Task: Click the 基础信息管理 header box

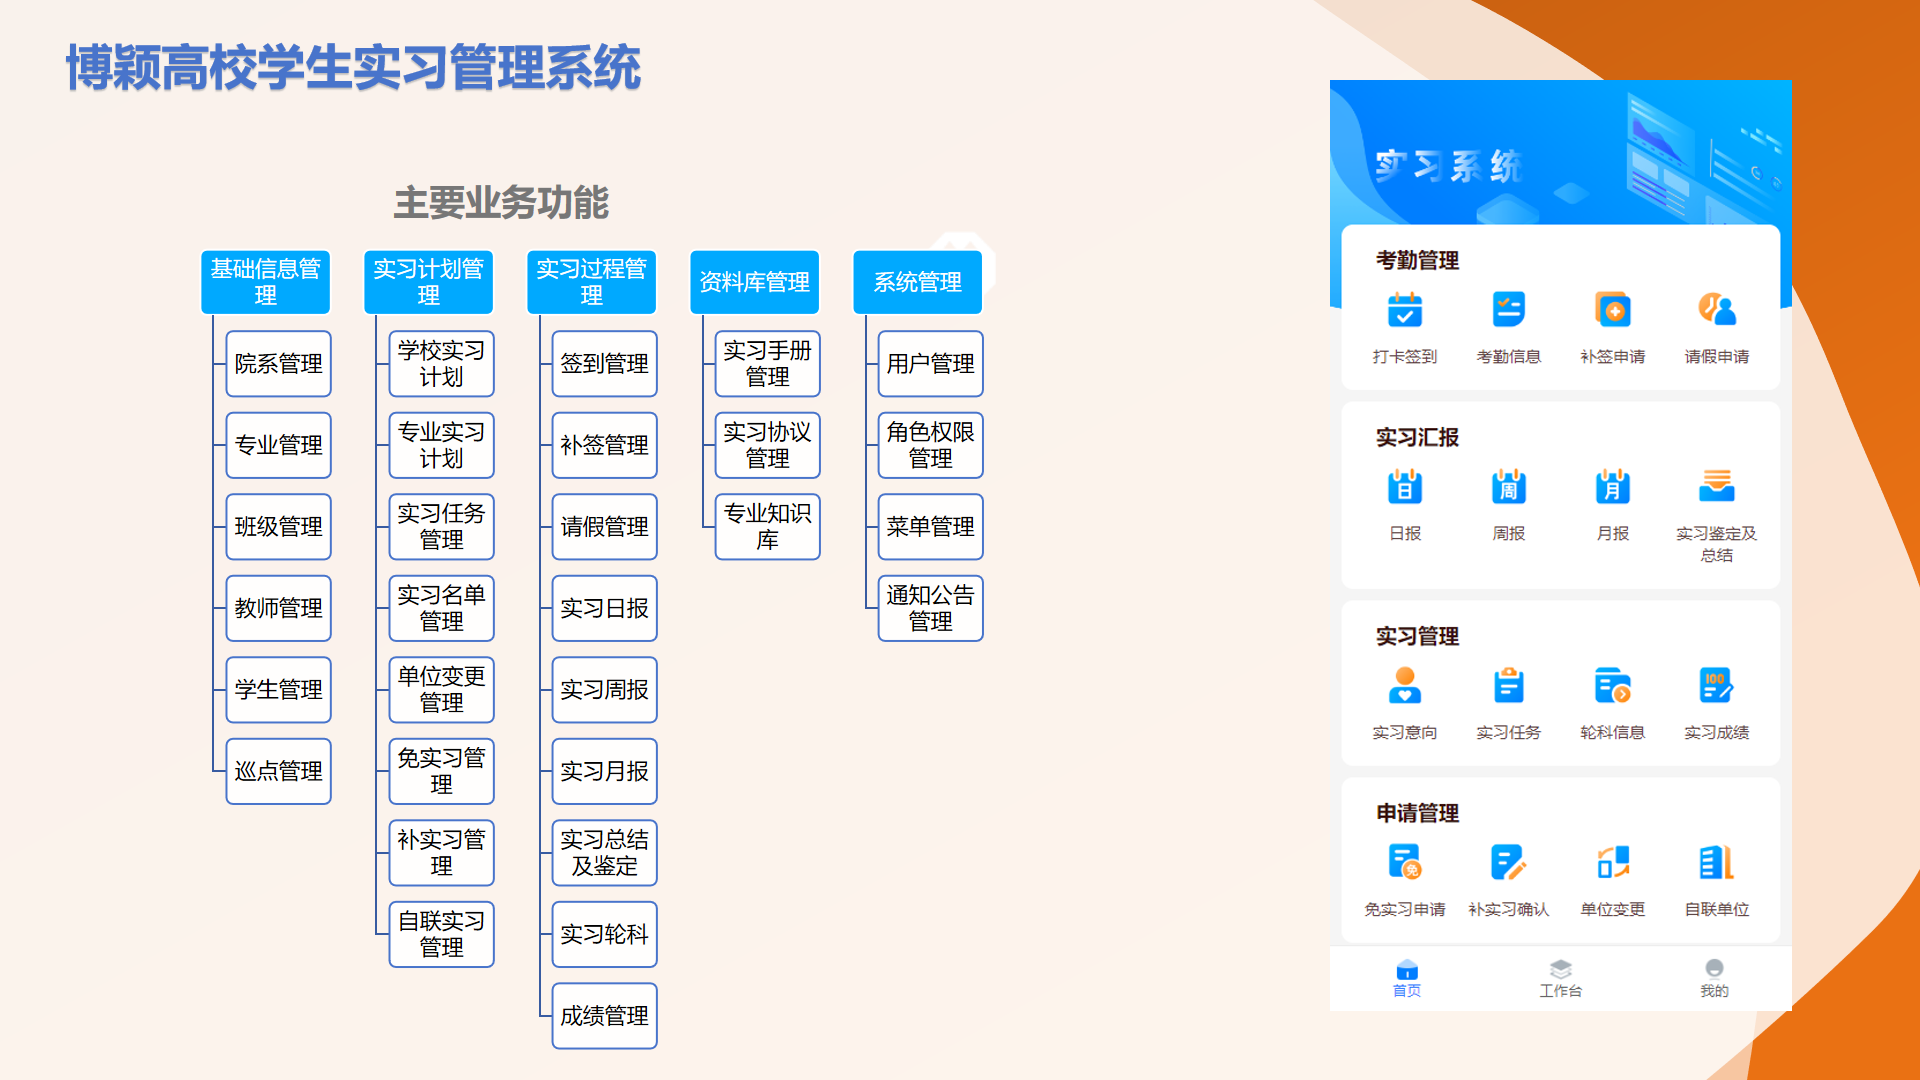Action: point(265,282)
